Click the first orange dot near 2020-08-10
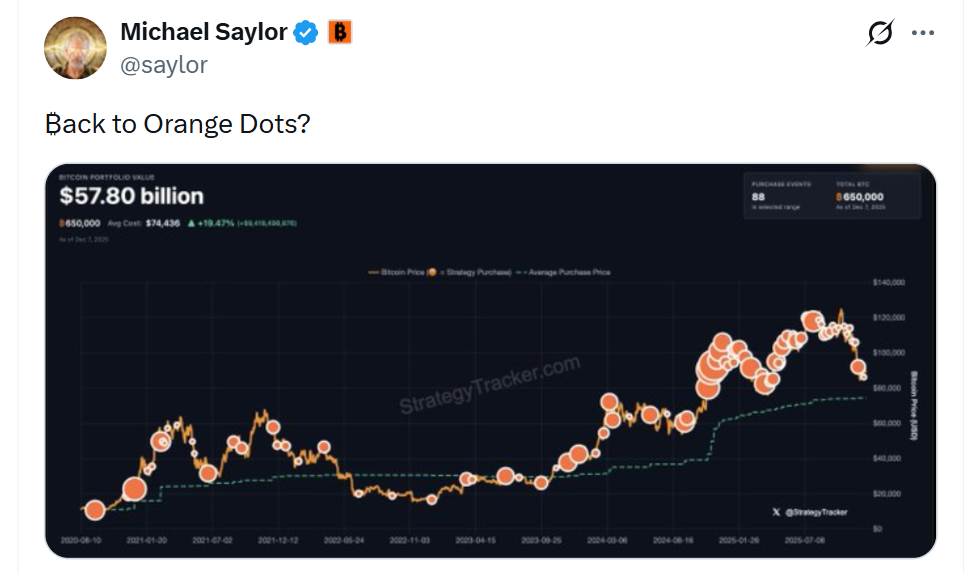964x574 pixels. coord(94,510)
